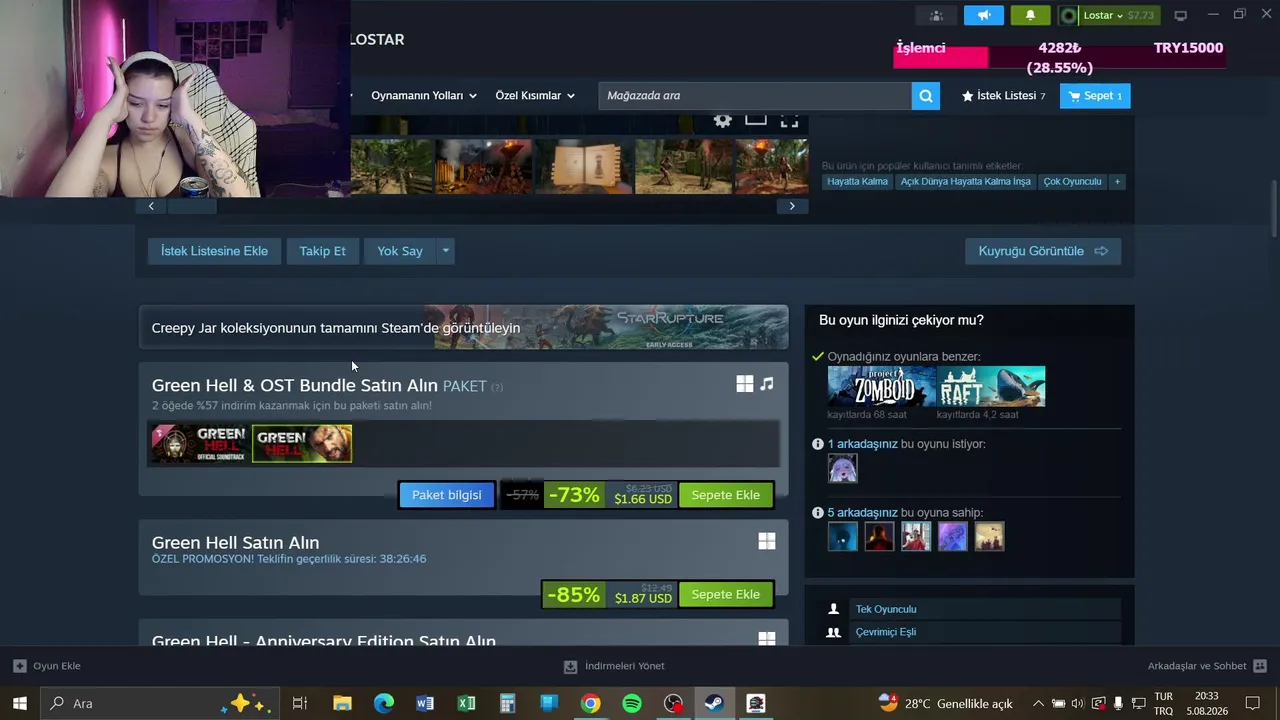Launch Microsoft Edge from the taskbar
Viewport: 1280px width, 720px height.
click(x=384, y=703)
